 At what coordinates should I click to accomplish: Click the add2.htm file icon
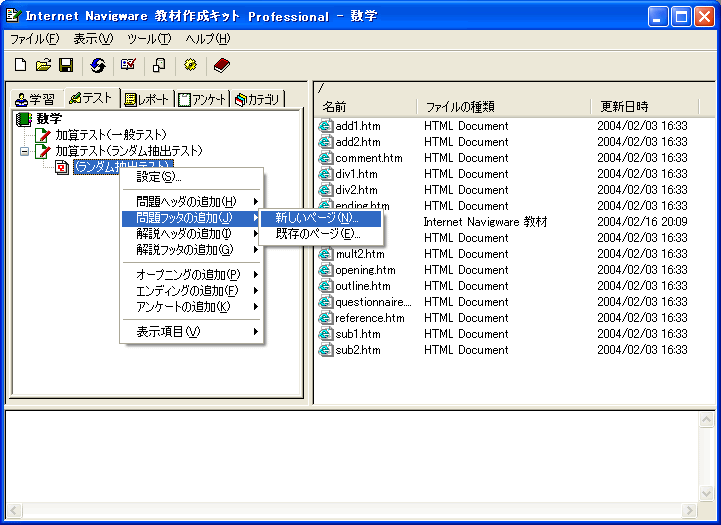[x=326, y=142]
